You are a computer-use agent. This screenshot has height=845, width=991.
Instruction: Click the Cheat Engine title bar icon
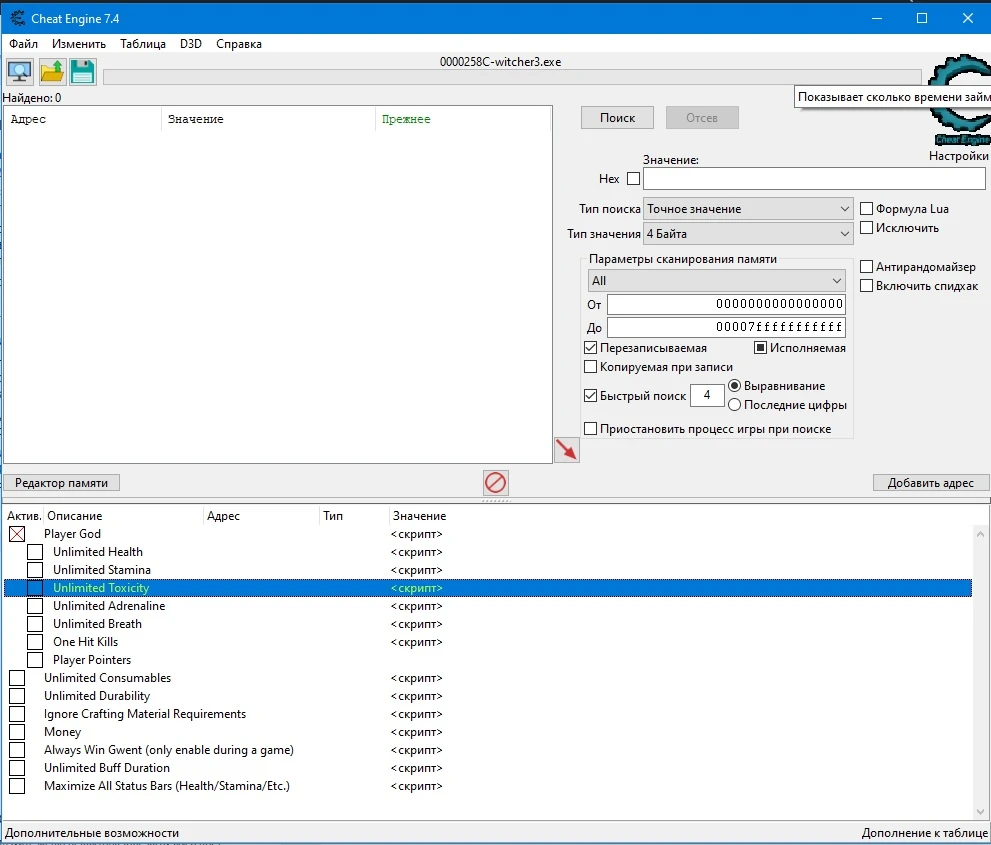point(17,19)
